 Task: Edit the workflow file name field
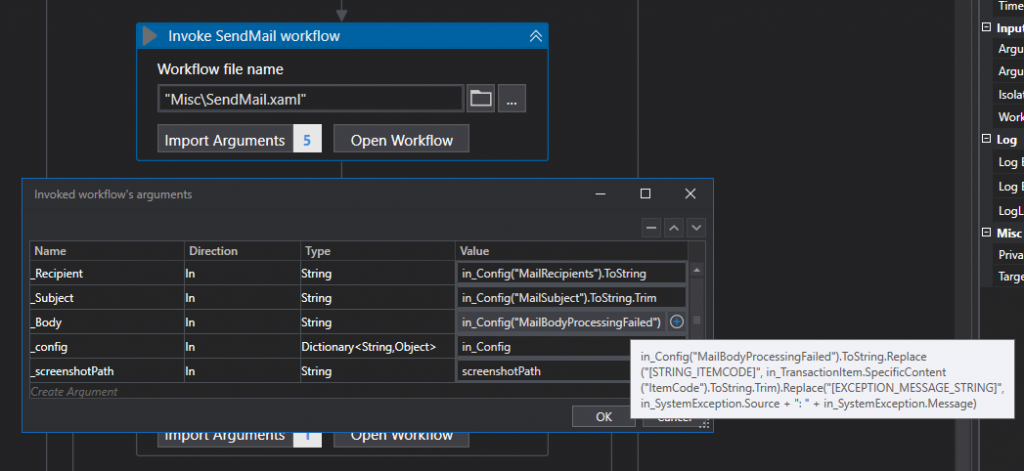point(310,98)
